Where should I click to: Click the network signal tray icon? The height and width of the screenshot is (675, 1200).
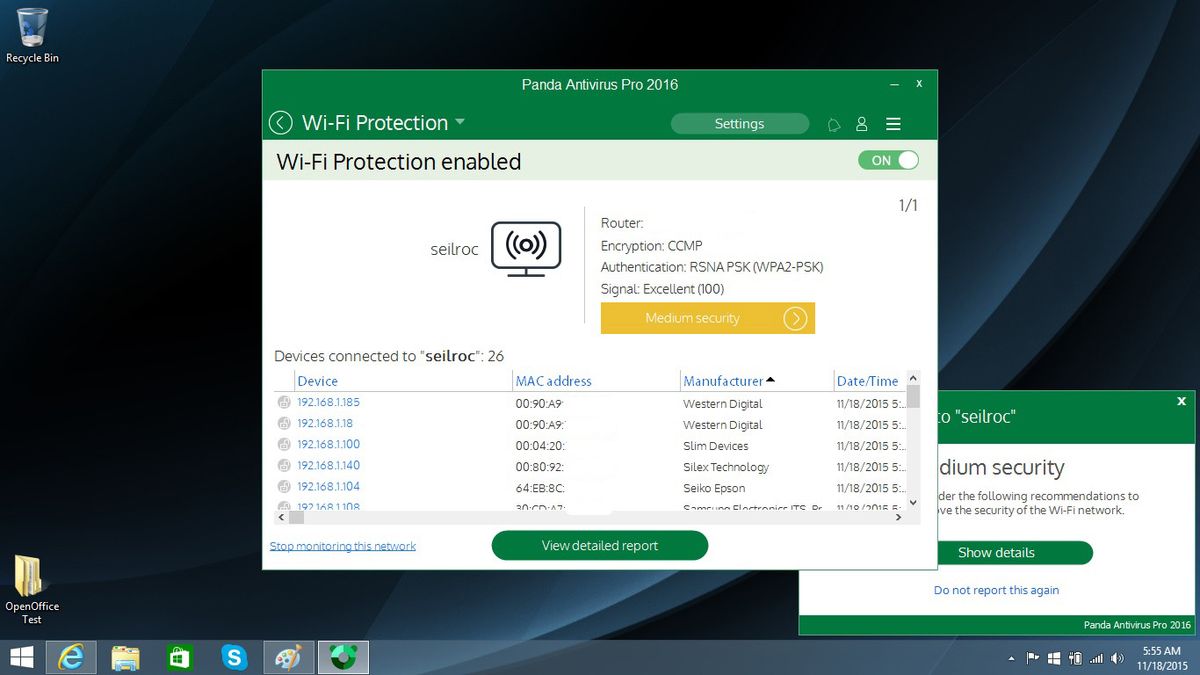[x=1097, y=659]
